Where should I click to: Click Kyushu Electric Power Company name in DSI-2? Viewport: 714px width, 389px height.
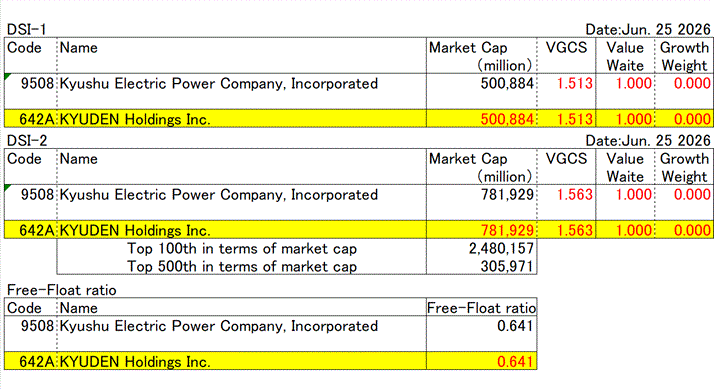219,194
